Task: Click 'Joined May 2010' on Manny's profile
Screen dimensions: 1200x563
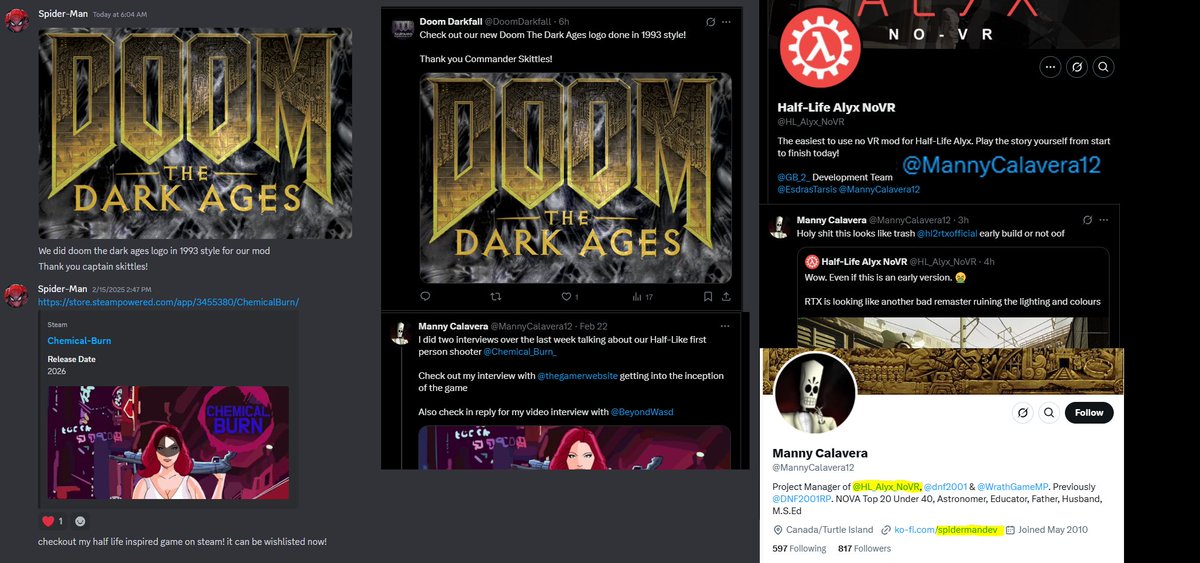Action: (x=1053, y=529)
